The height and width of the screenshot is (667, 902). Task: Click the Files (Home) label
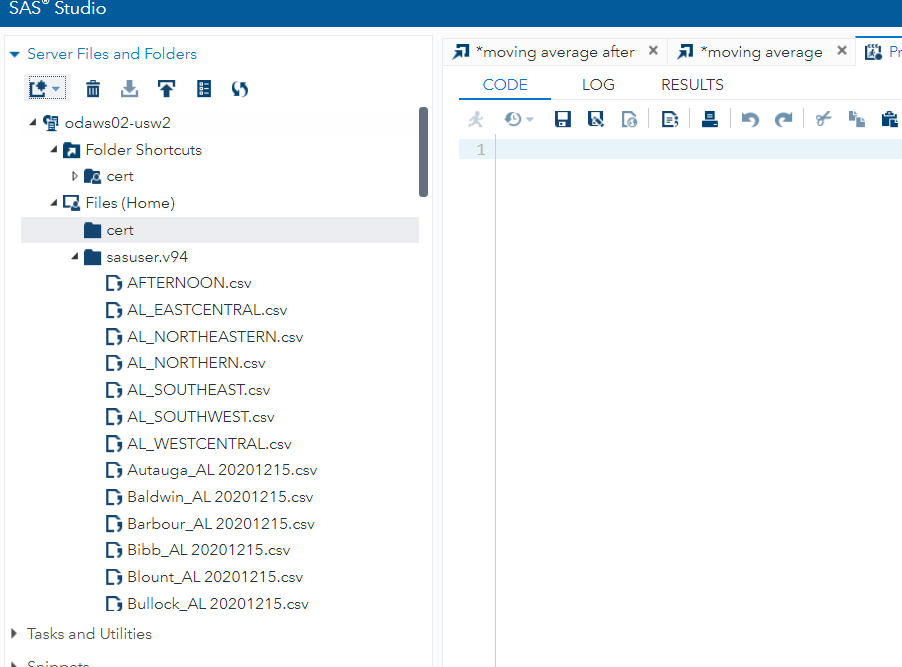[x=130, y=203]
